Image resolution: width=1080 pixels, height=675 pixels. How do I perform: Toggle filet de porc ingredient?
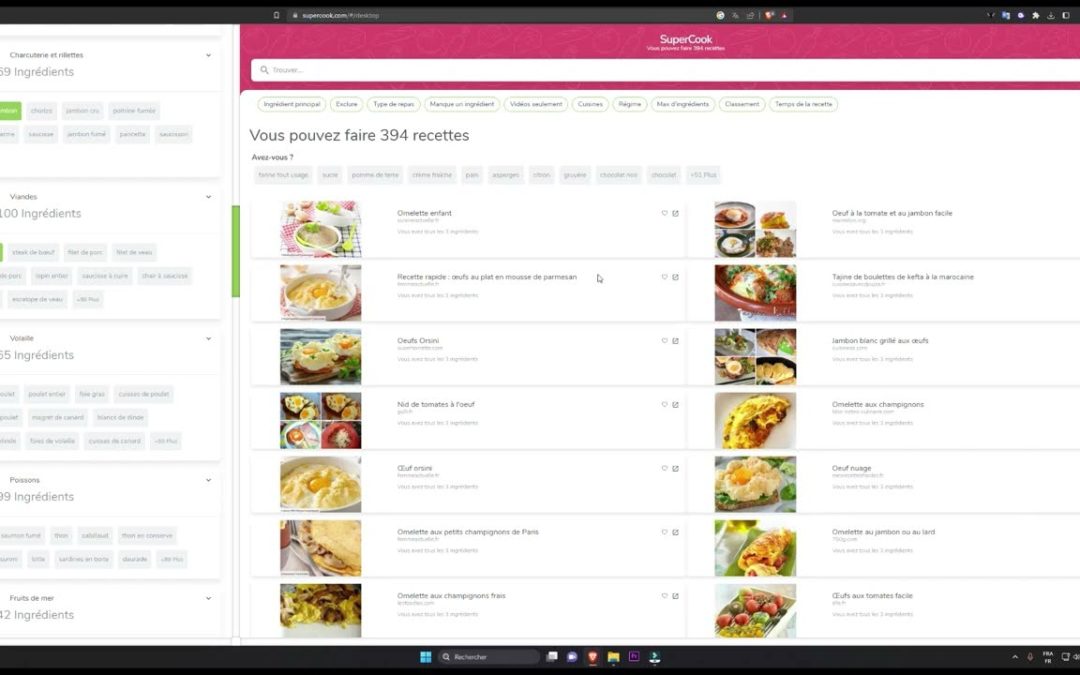(85, 253)
